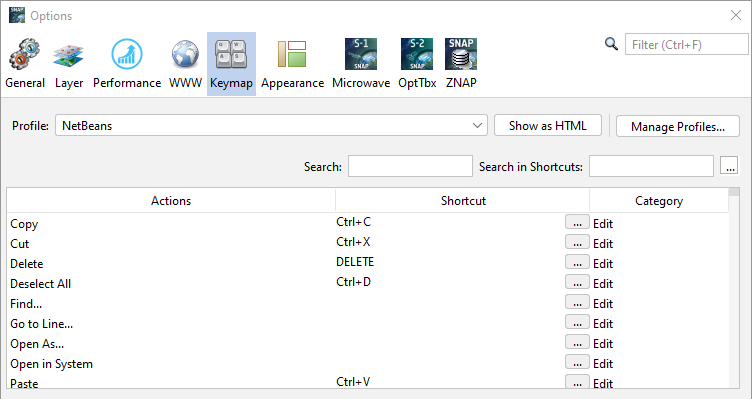Open the Layer options category

69,64
